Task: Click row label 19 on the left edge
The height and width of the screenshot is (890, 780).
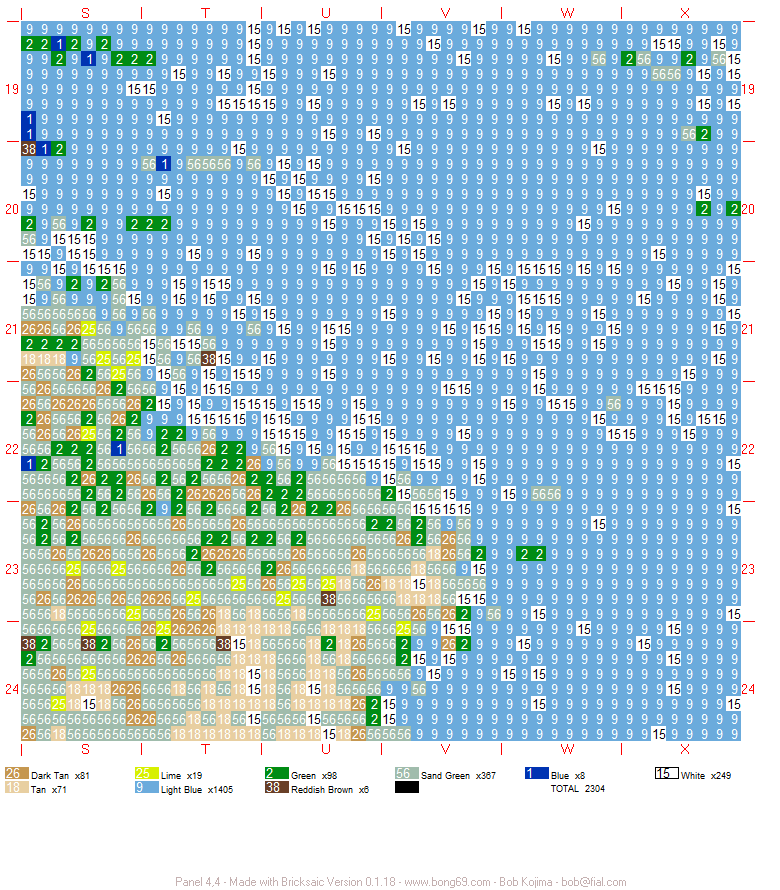Action: 12,89
